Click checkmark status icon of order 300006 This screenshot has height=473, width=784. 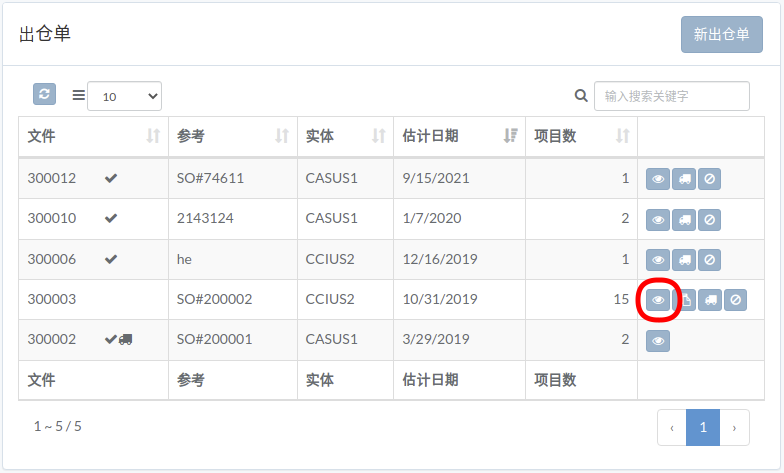pos(111,259)
